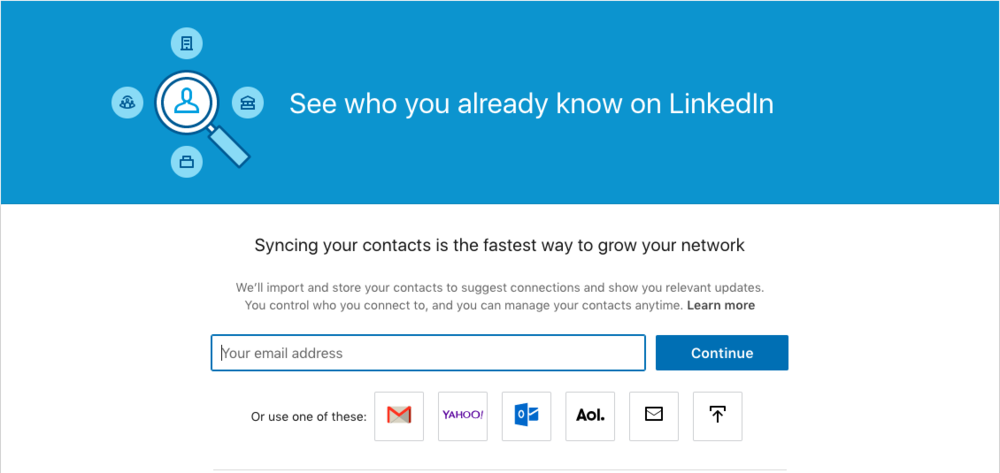Click the 'You control who you connect to' text
Screen dimensions: 1000x473
(464, 305)
